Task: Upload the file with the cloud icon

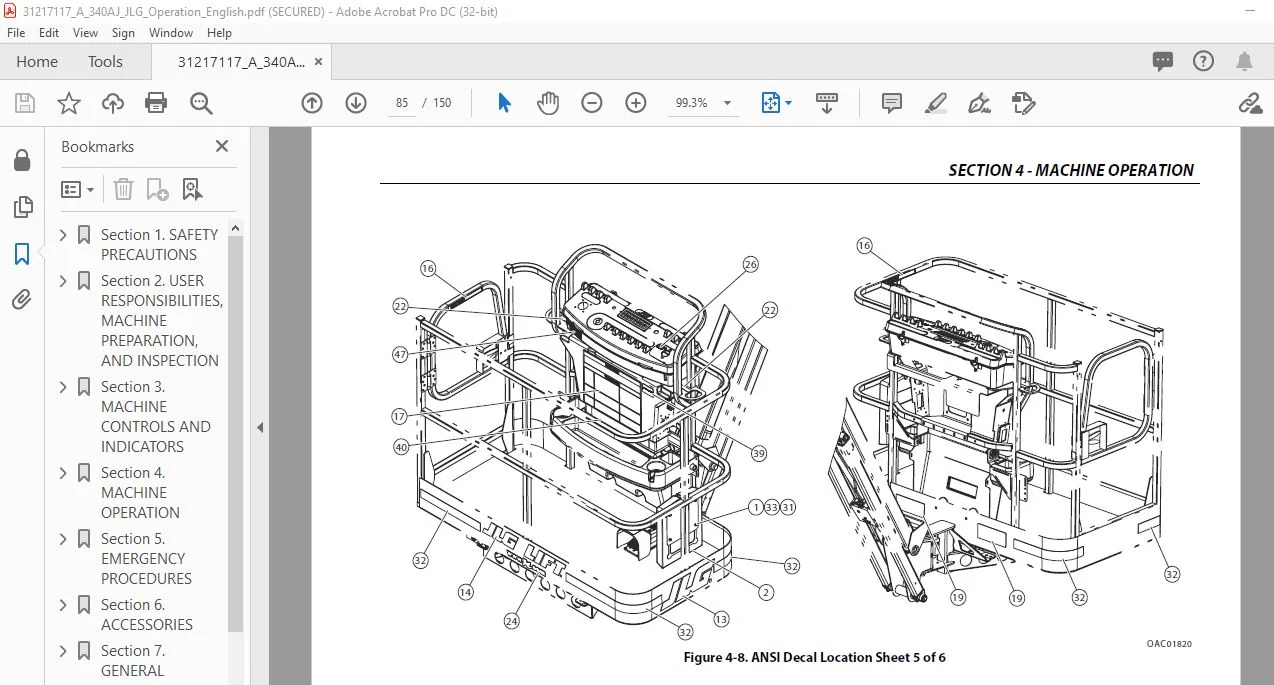Action: click(113, 103)
